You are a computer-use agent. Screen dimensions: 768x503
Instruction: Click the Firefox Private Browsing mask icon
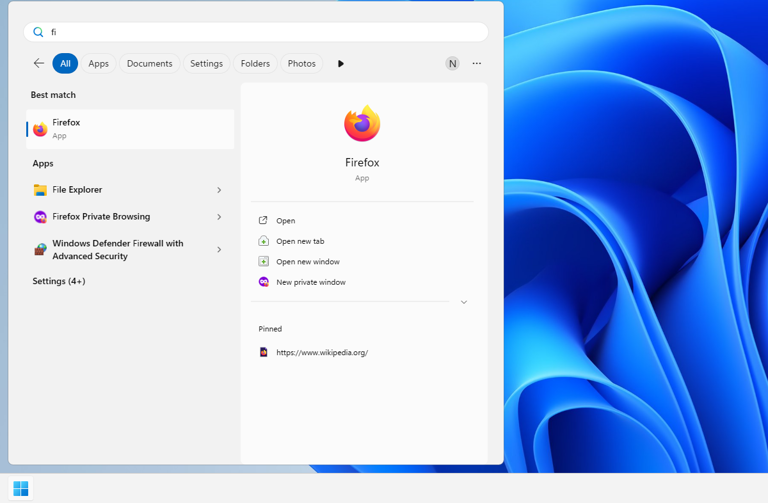[40, 216]
